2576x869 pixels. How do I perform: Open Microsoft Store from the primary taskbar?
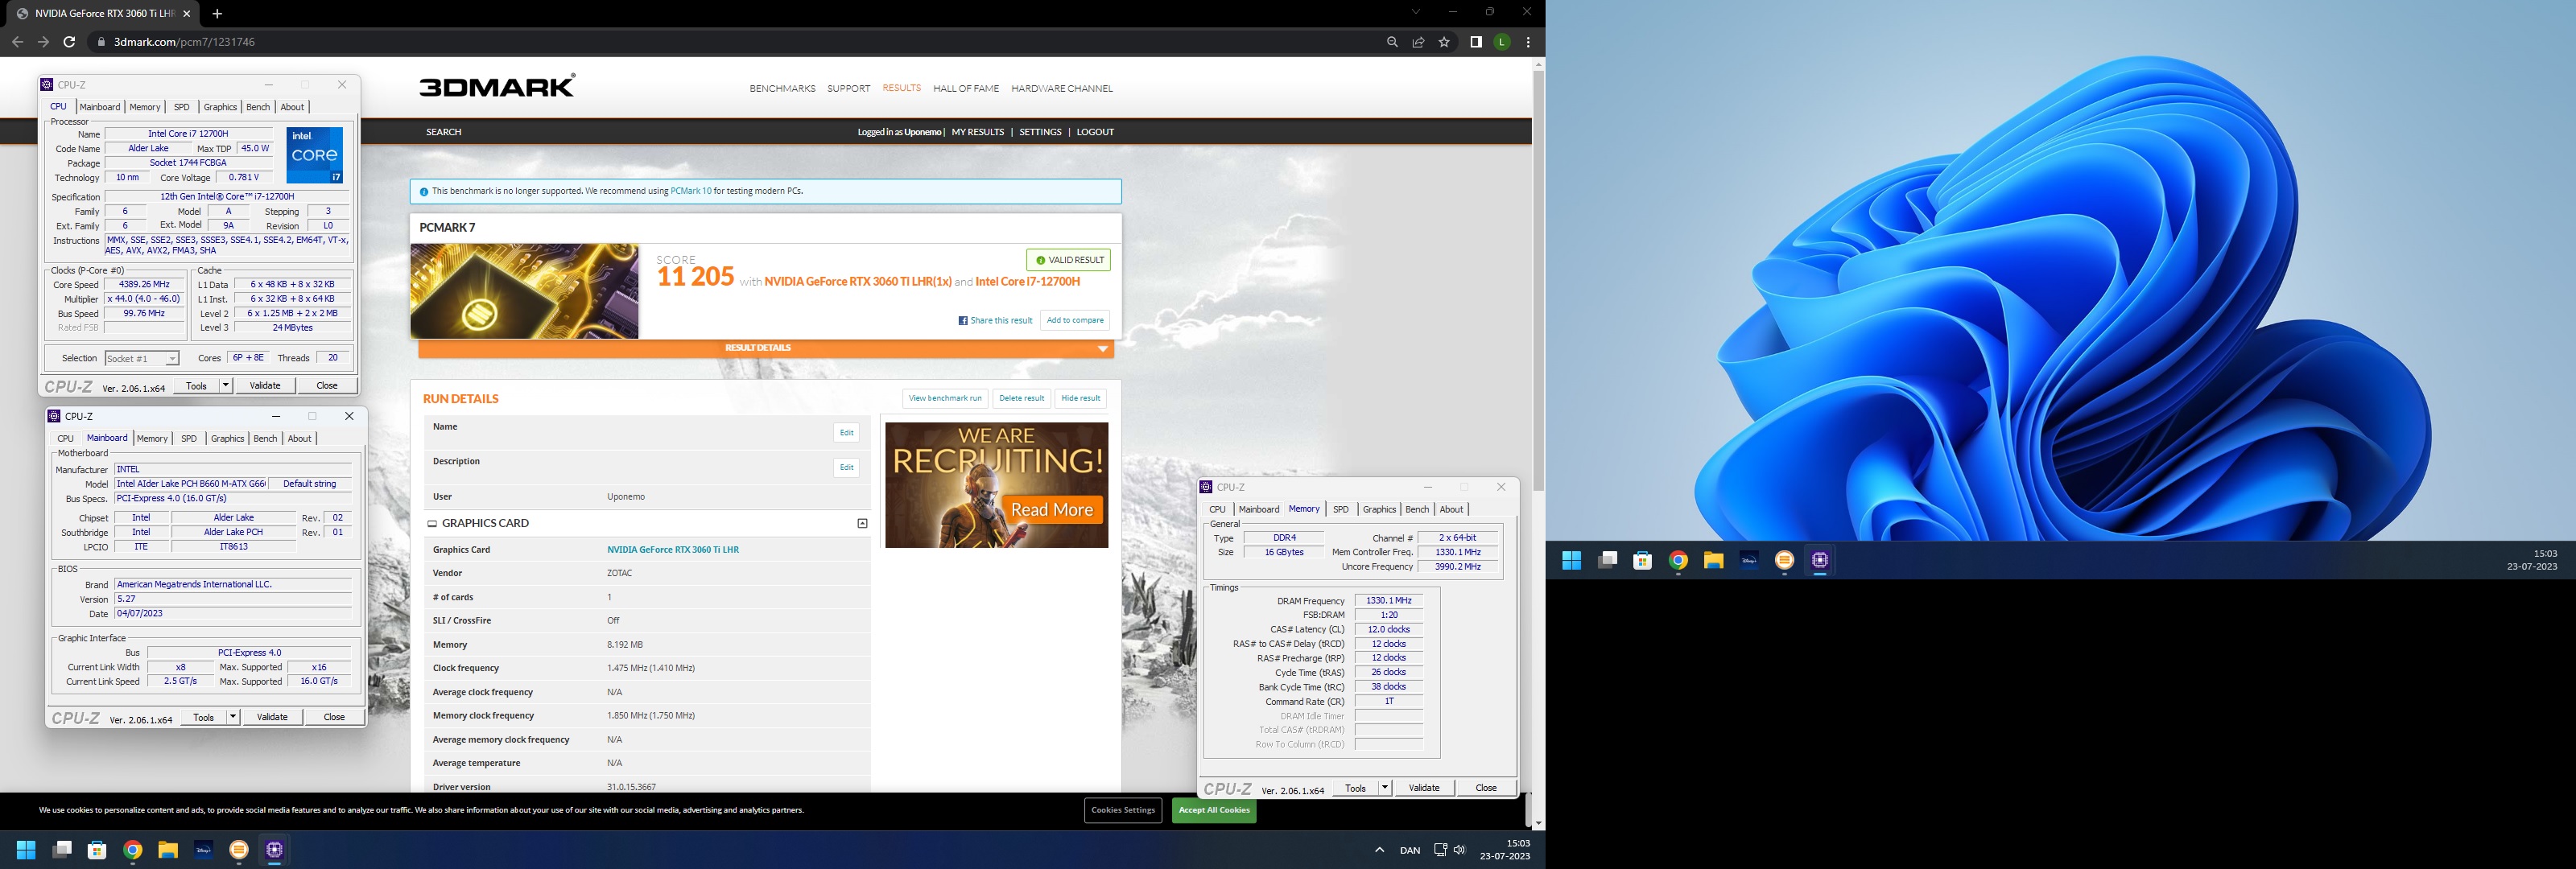[97, 850]
